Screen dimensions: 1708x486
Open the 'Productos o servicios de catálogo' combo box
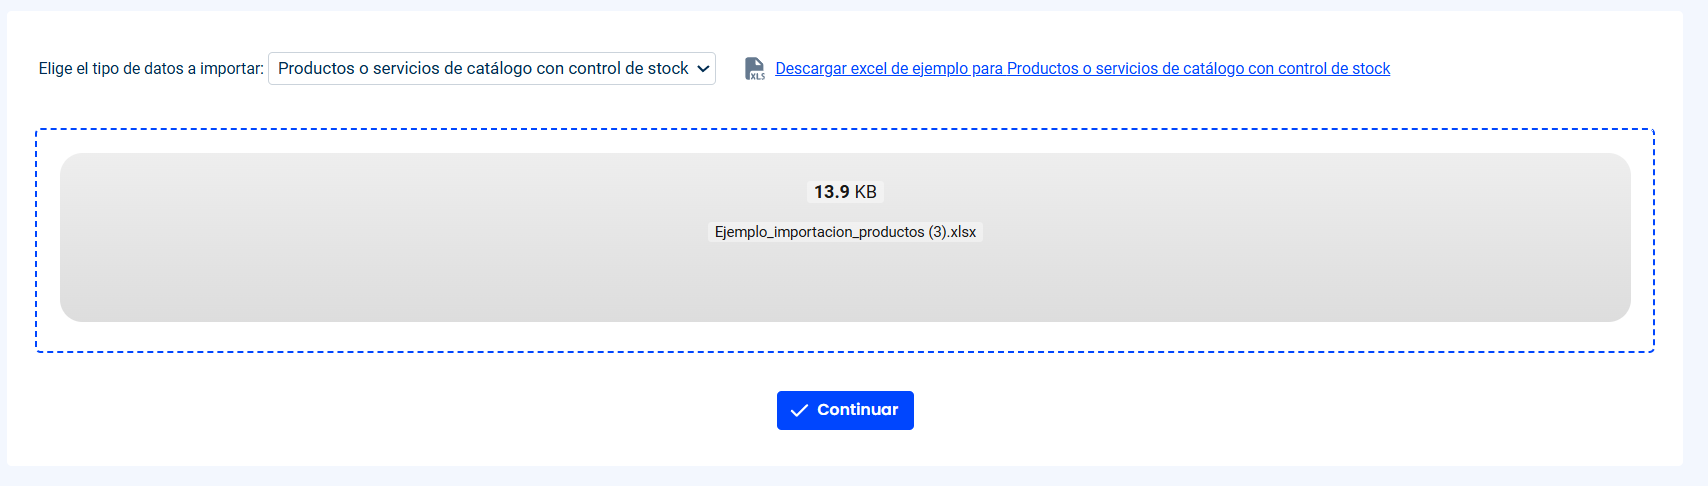492,68
